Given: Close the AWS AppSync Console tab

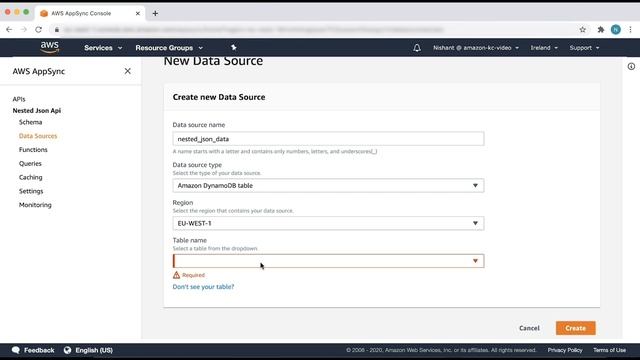Looking at the screenshot, I should pos(138,13).
